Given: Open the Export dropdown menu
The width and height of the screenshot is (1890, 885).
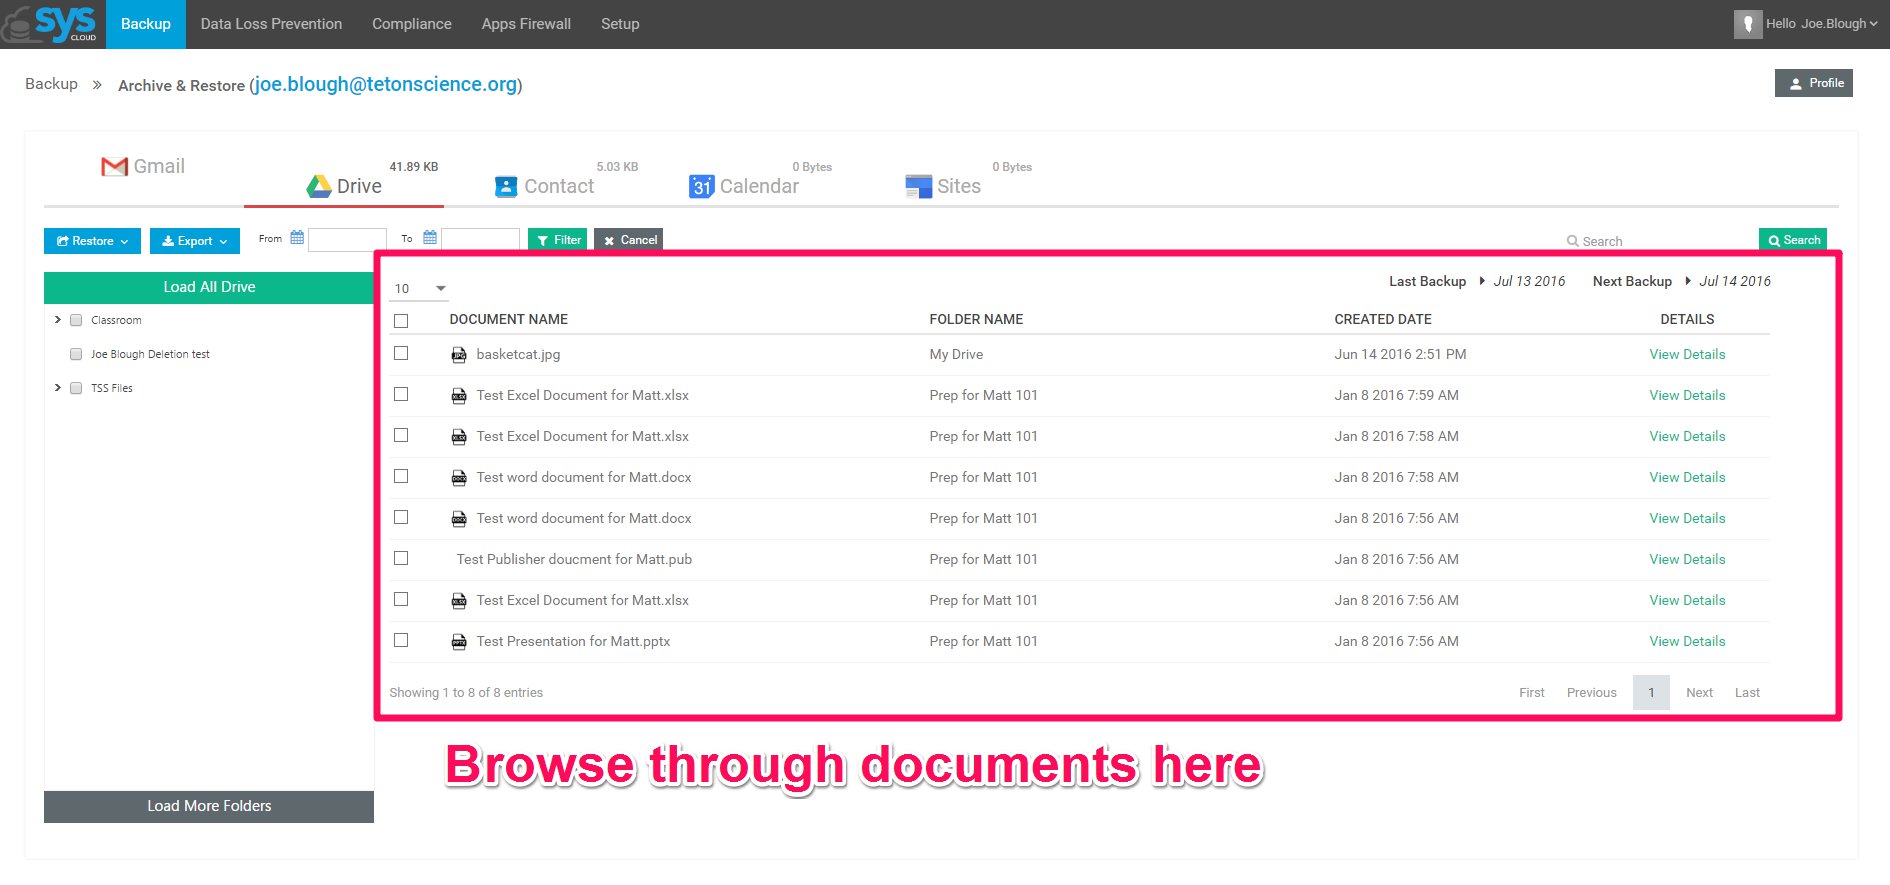Looking at the screenshot, I should click(x=195, y=241).
